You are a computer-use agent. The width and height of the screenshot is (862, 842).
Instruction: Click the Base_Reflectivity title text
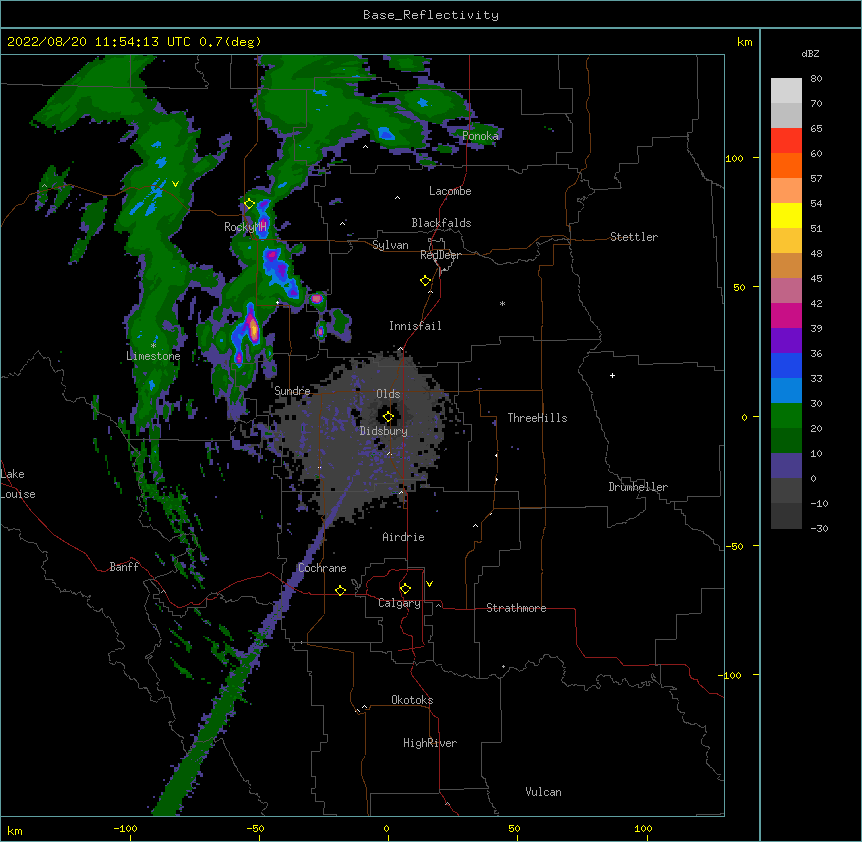pos(431,15)
